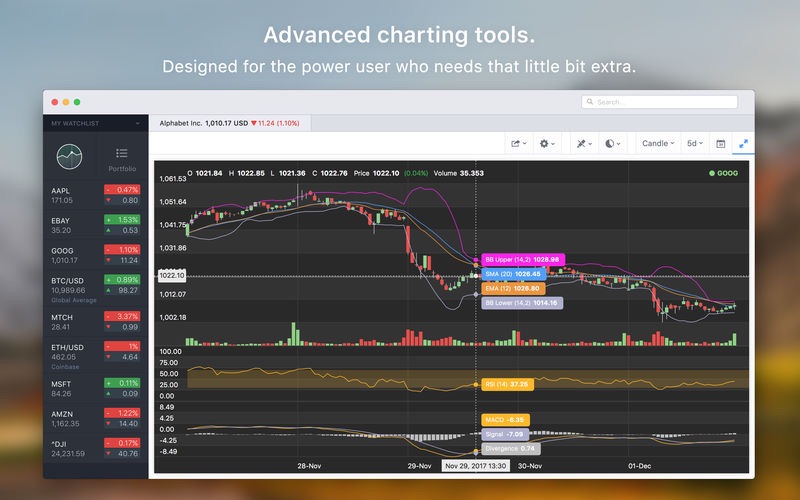The image size is (800, 500).
Task: Open the share/export chart menu
Action: [x=519, y=144]
